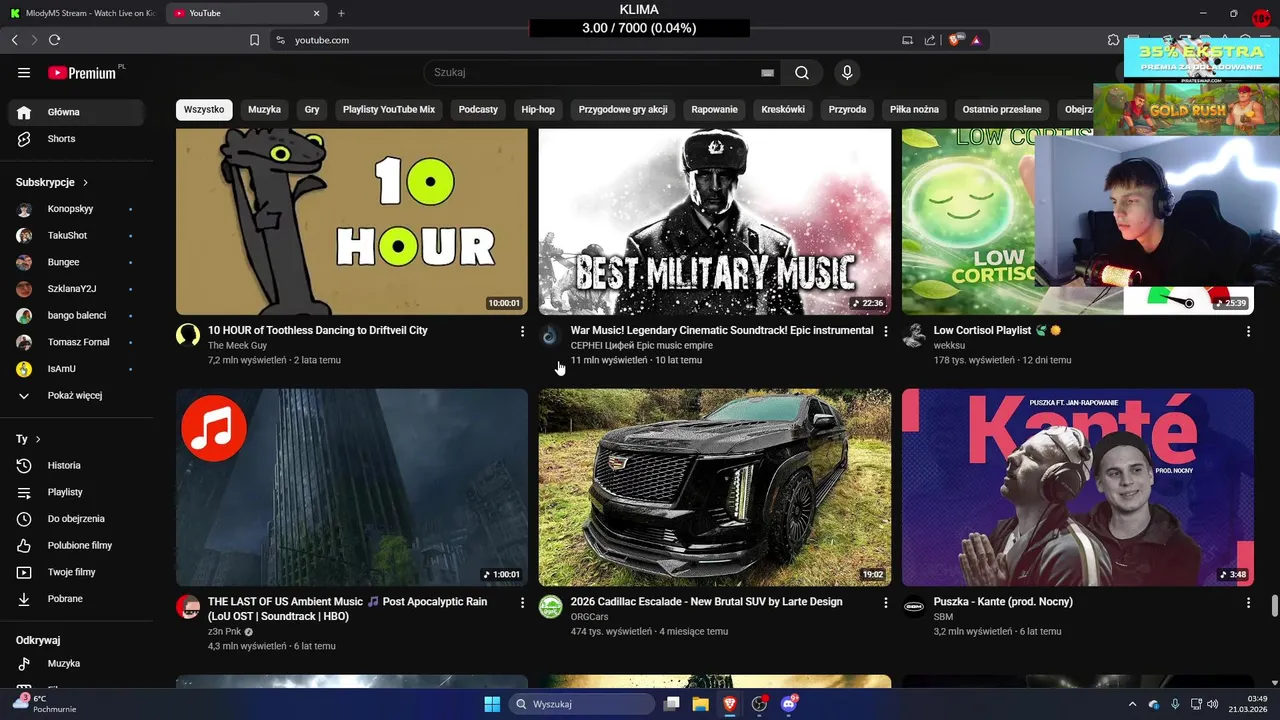Viewport: 1280px width, 720px height.
Task: Switch to MlodyM5 Stream browser tab
Action: (82, 13)
